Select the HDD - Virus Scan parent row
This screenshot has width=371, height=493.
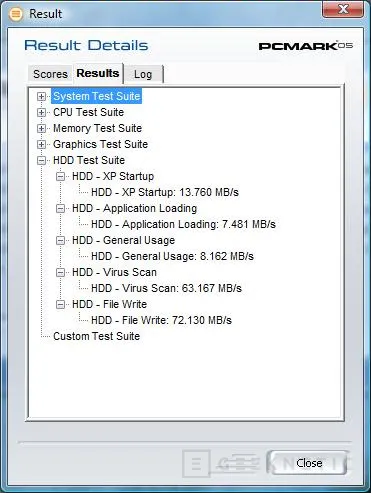coord(114,272)
